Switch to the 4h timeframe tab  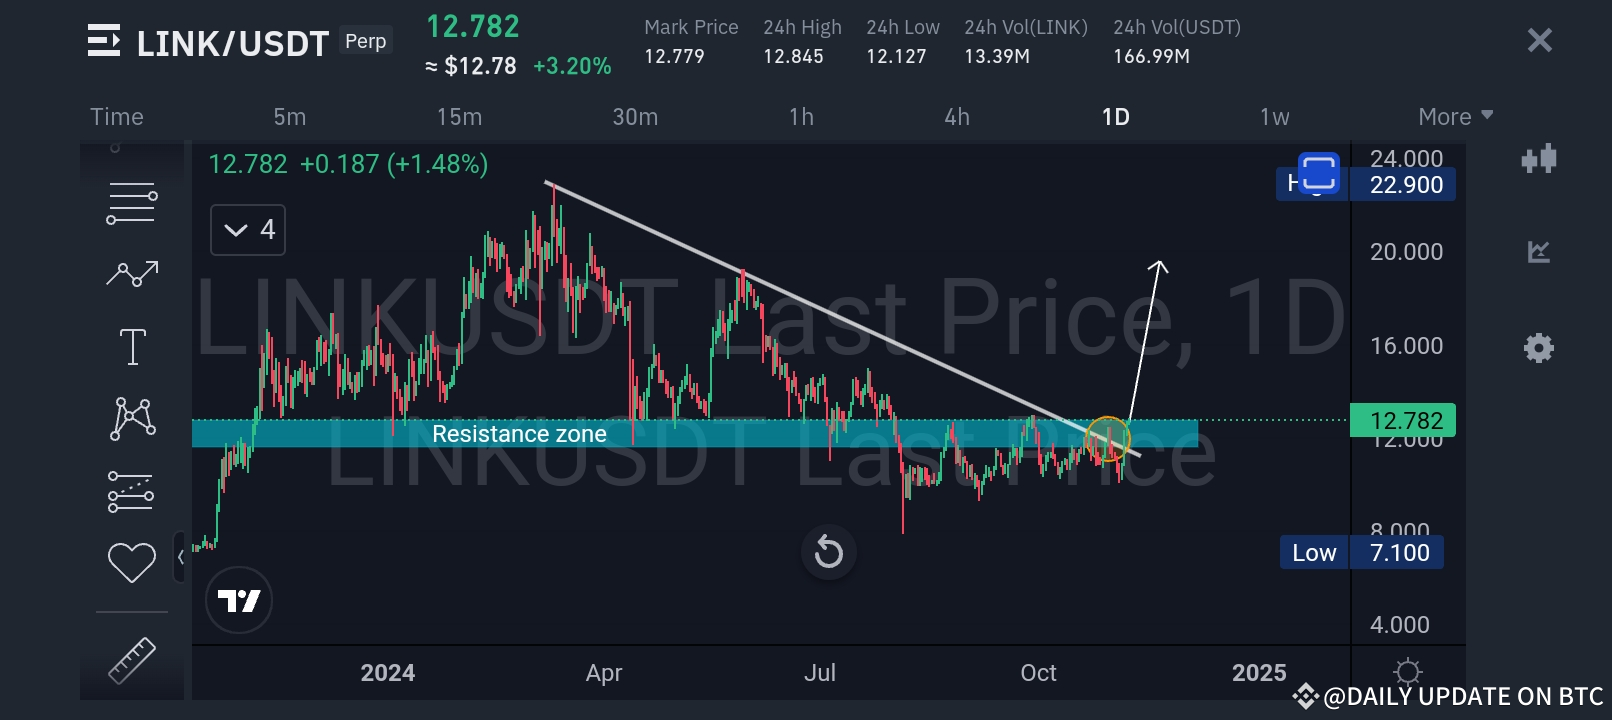[x=957, y=117]
